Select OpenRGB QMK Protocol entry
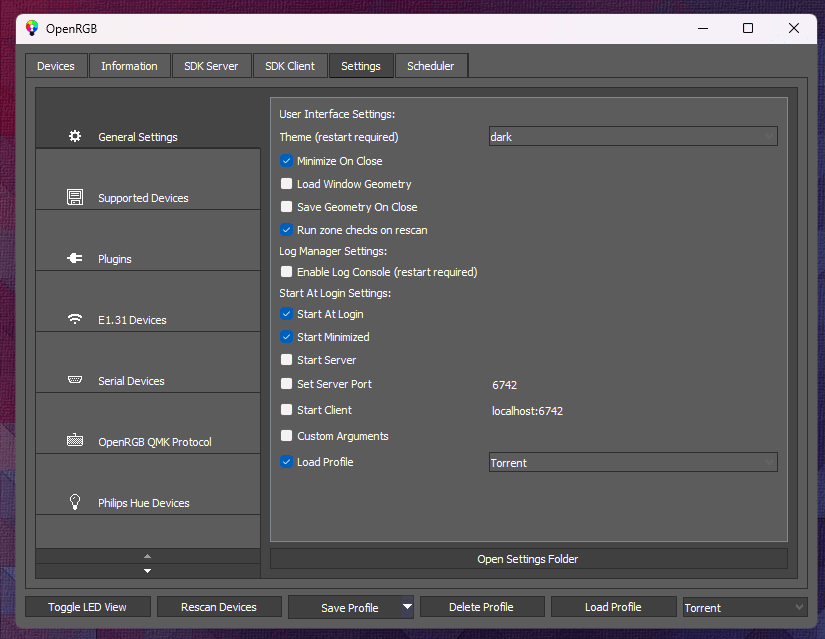Image resolution: width=825 pixels, height=639 pixels. pyautogui.click(x=148, y=424)
